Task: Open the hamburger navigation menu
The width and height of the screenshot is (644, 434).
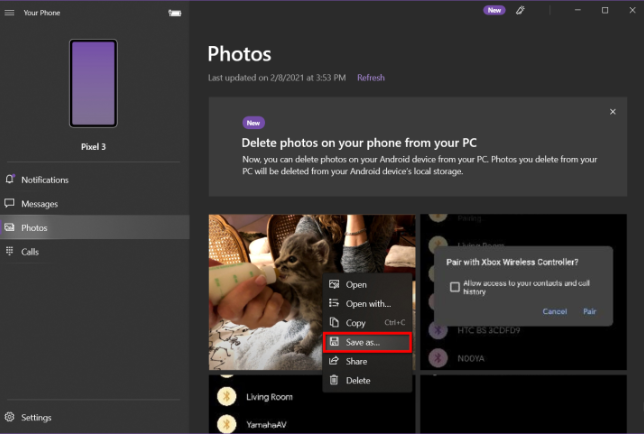Action: coord(9,13)
